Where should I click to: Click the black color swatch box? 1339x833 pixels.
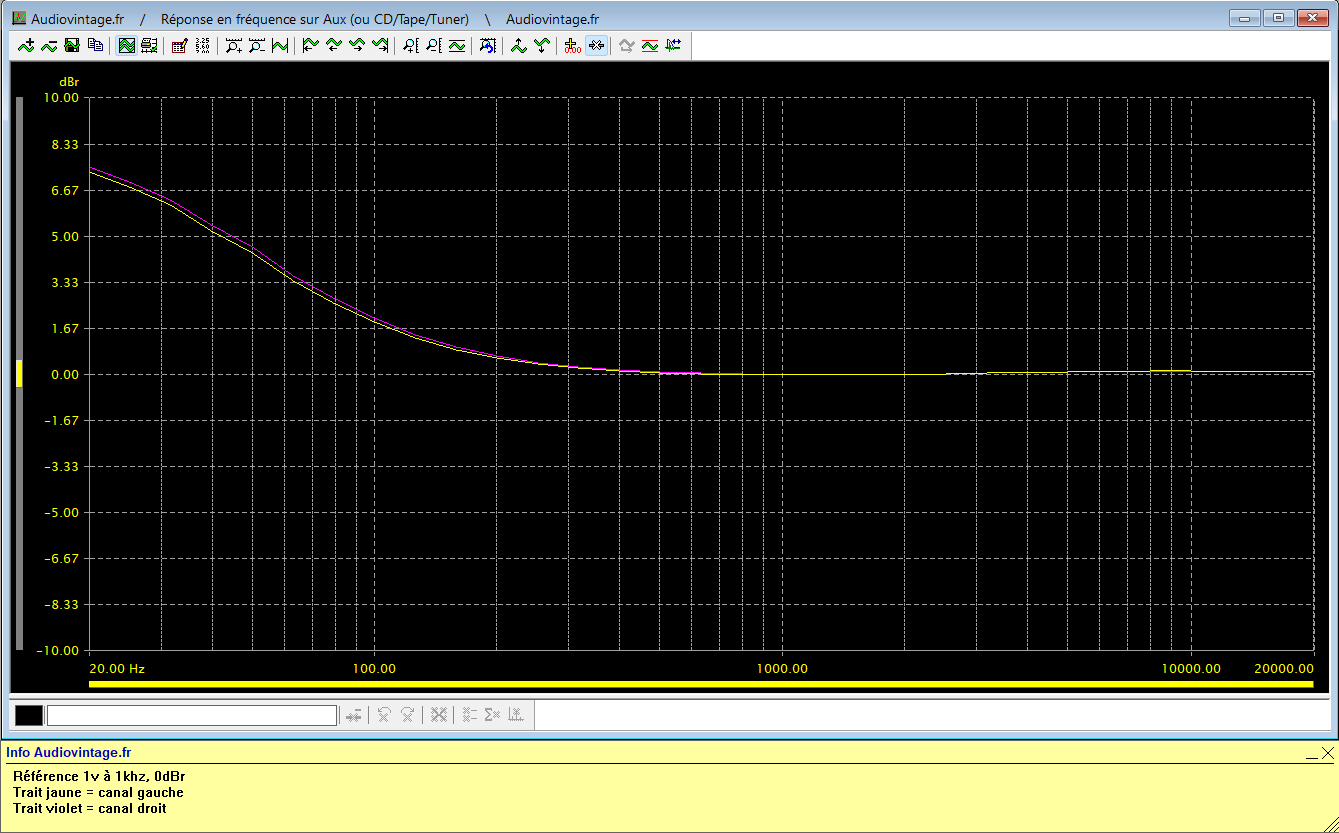[29, 715]
